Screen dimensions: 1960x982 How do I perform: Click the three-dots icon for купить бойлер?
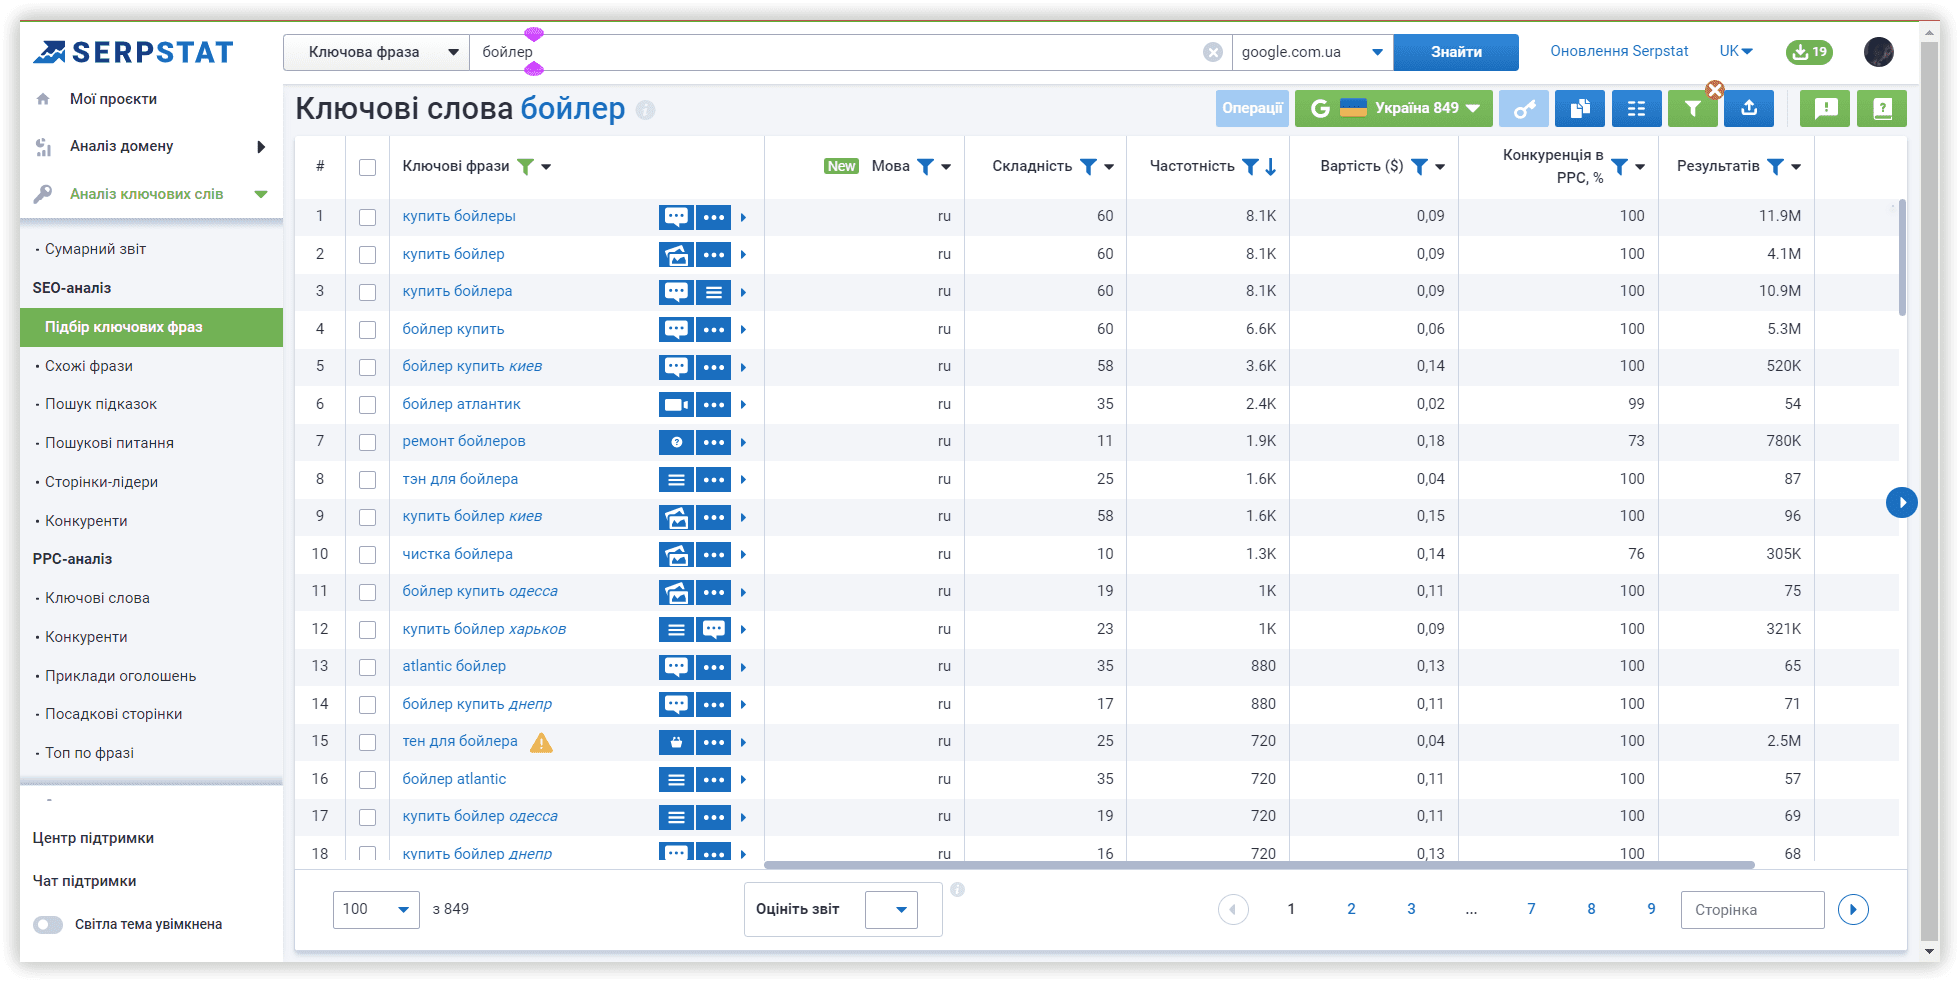714,255
